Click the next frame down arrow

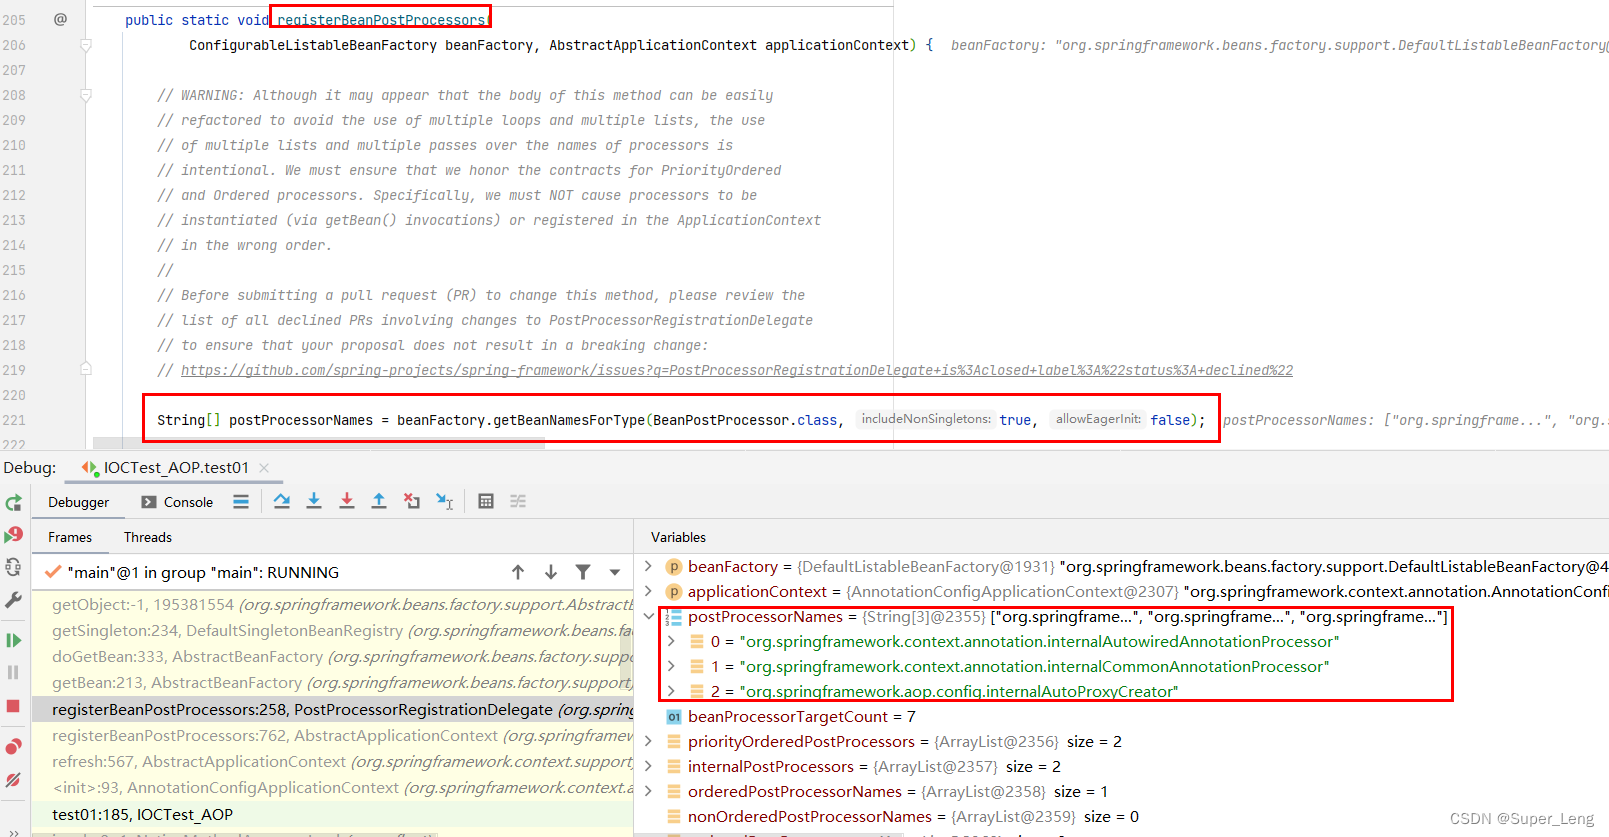(x=551, y=572)
